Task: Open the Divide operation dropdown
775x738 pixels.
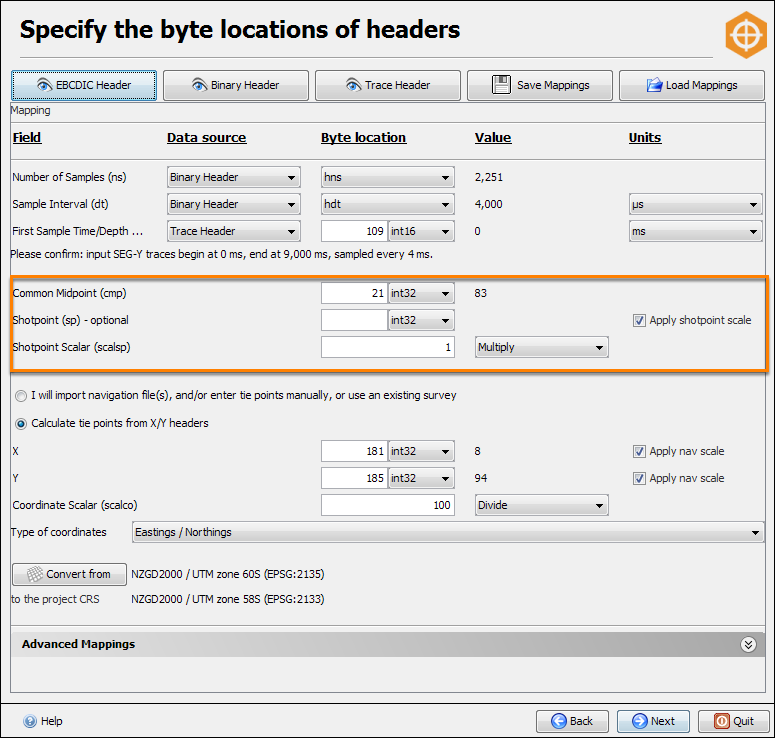Action: point(541,505)
